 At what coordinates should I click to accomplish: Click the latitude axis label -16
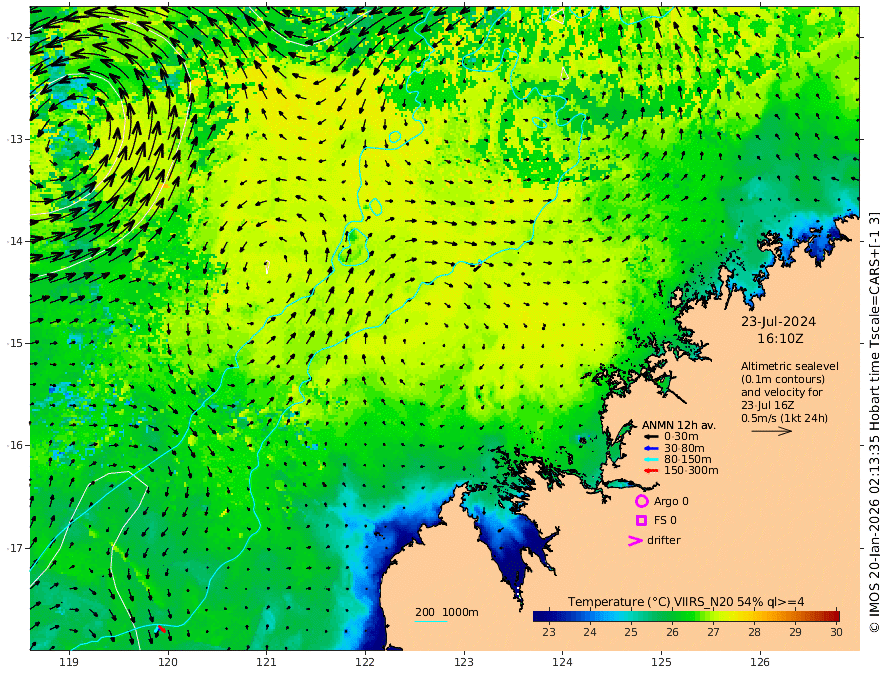pyautogui.click(x=15, y=445)
